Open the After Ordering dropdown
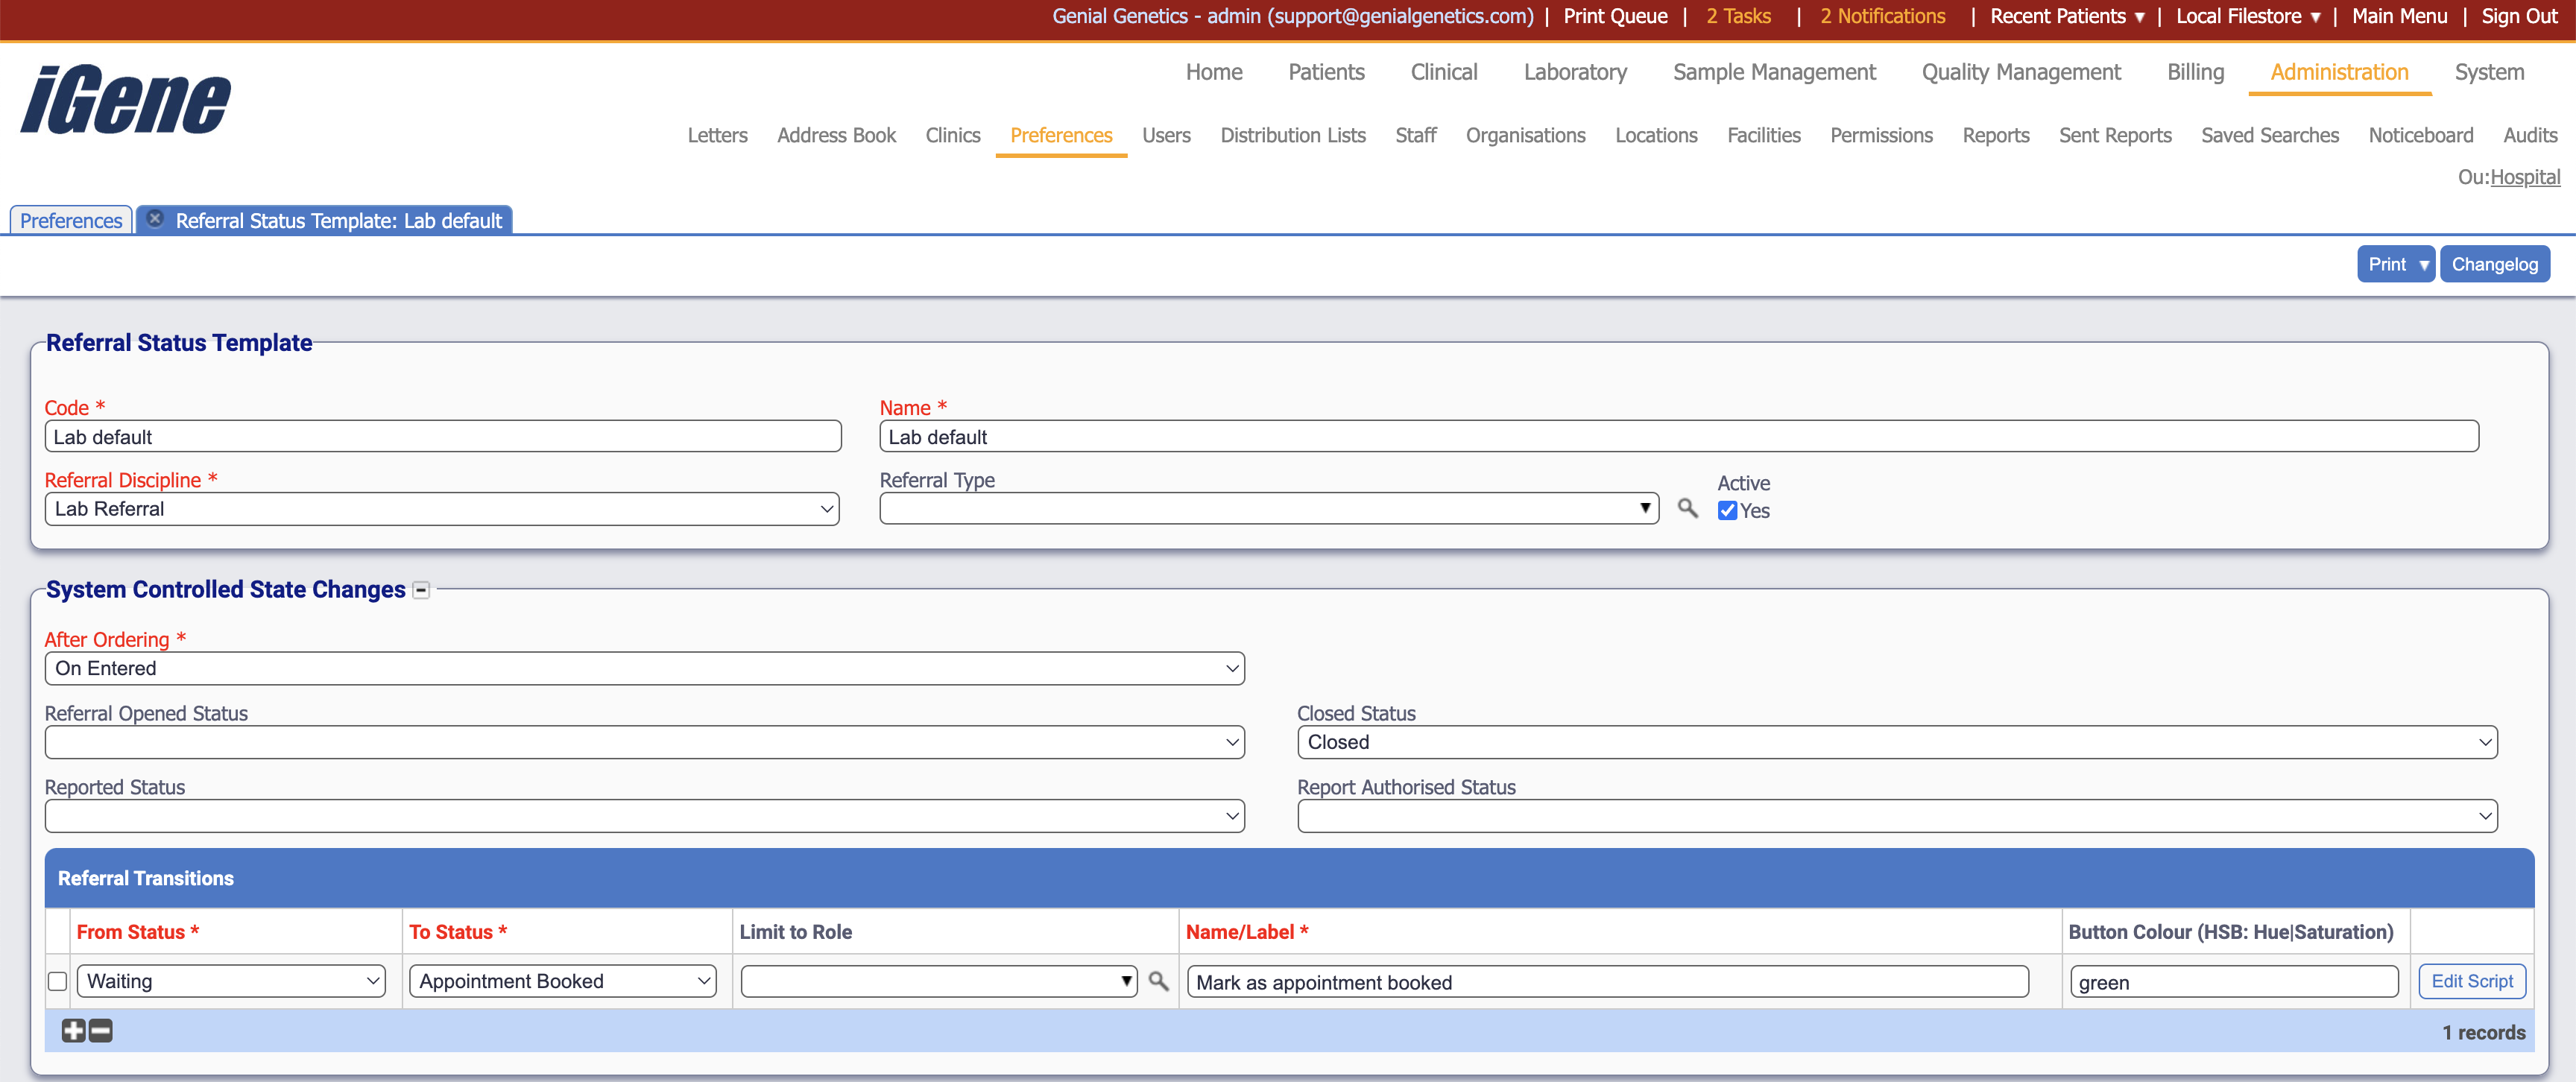 coord(644,668)
